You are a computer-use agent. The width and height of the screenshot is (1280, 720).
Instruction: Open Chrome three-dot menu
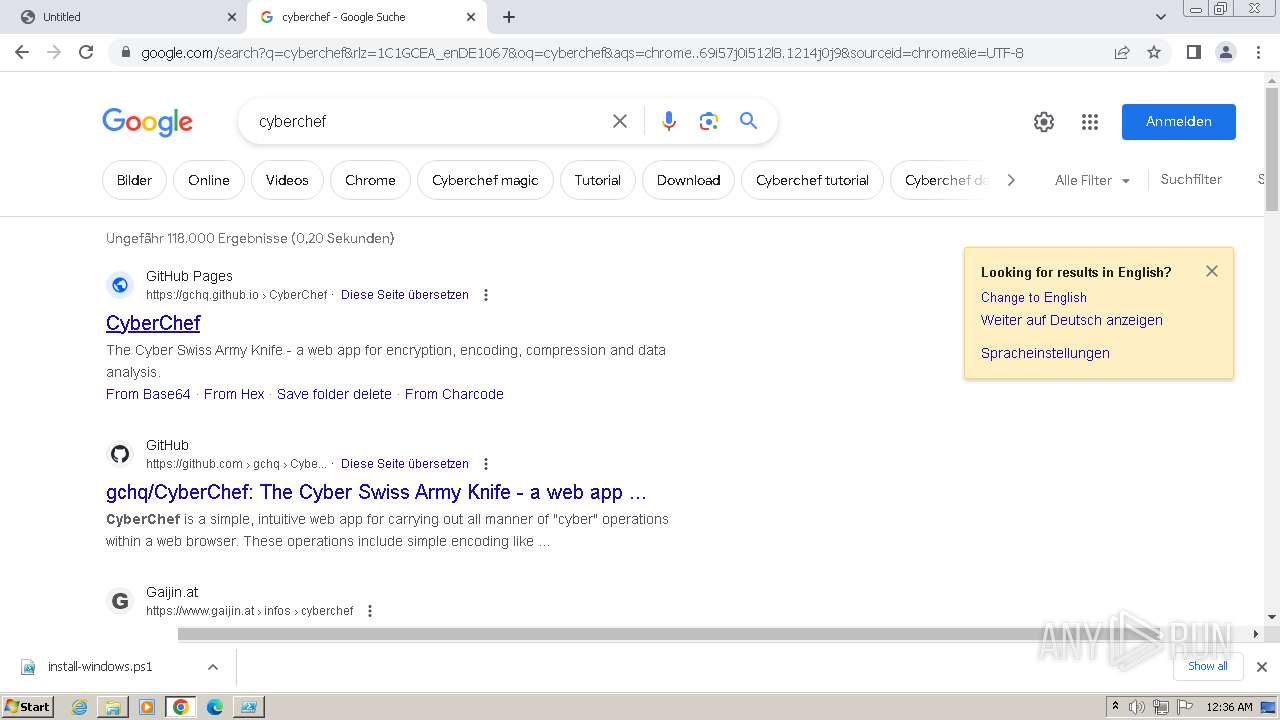tap(1258, 52)
